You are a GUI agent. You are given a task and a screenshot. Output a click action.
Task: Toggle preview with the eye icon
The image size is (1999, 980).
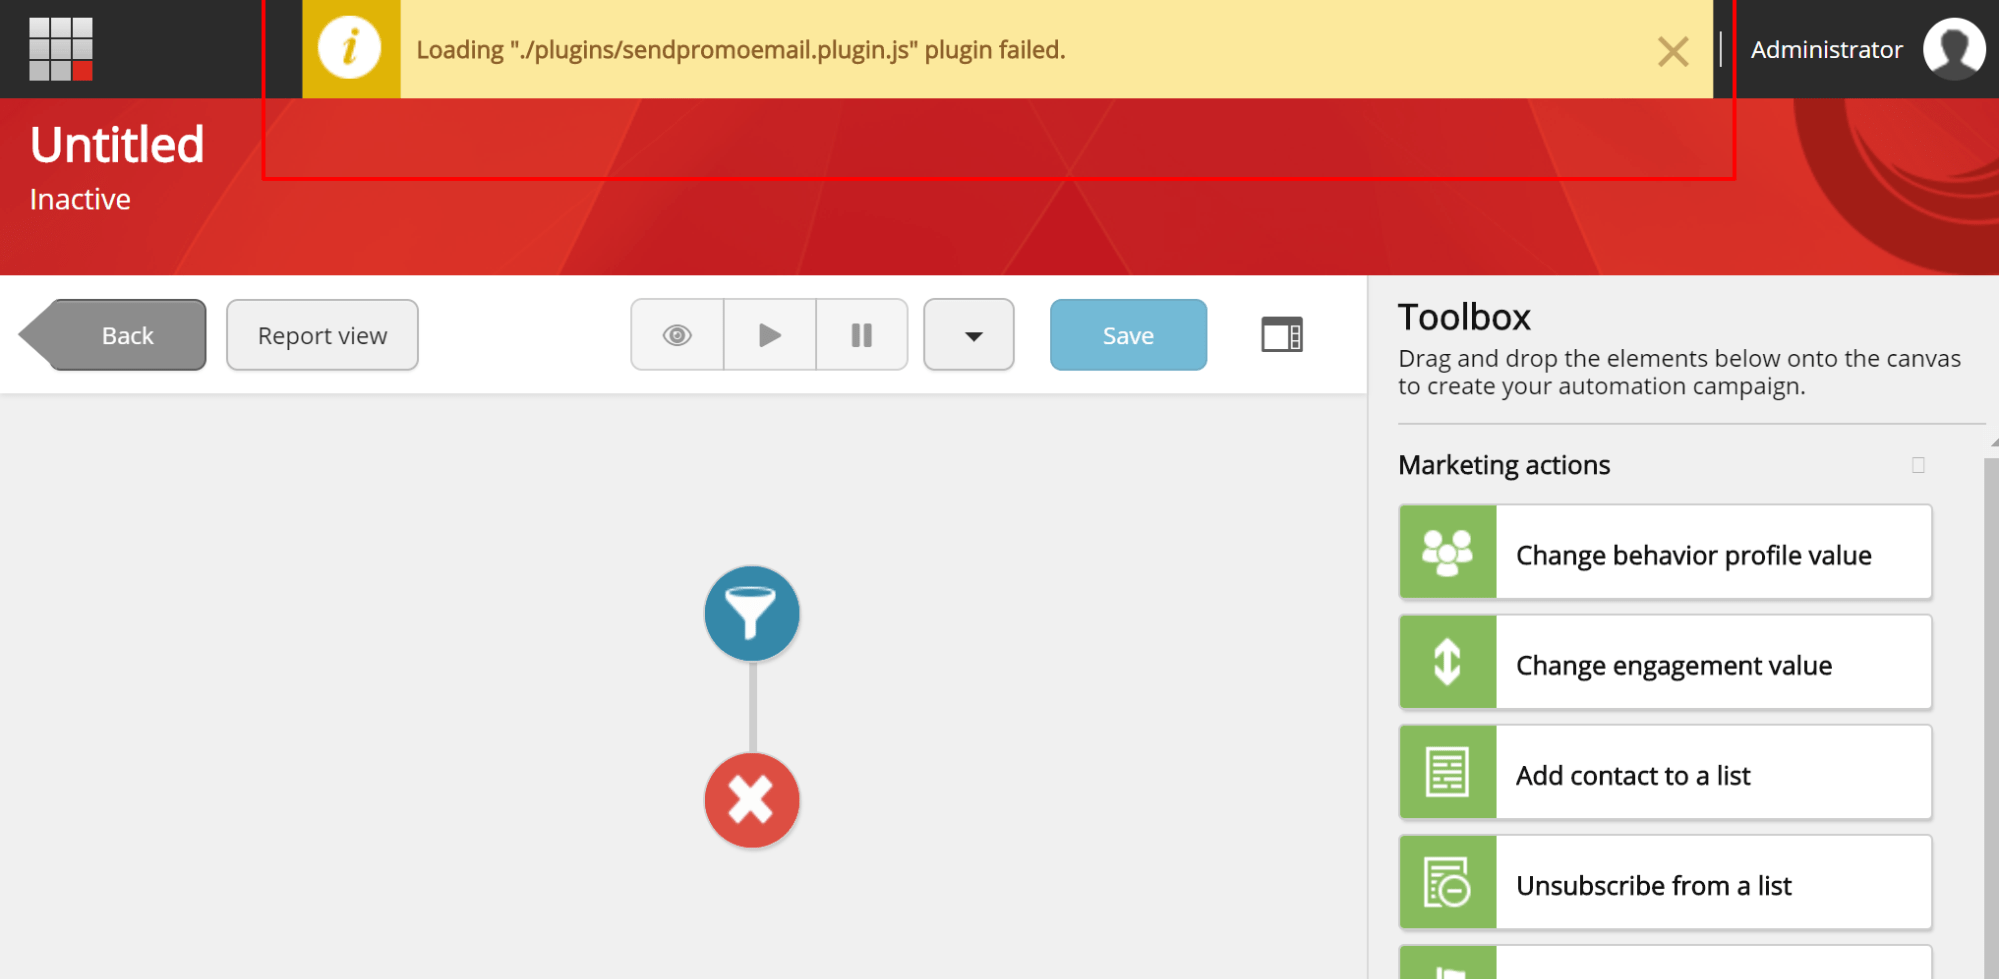(x=677, y=335)
